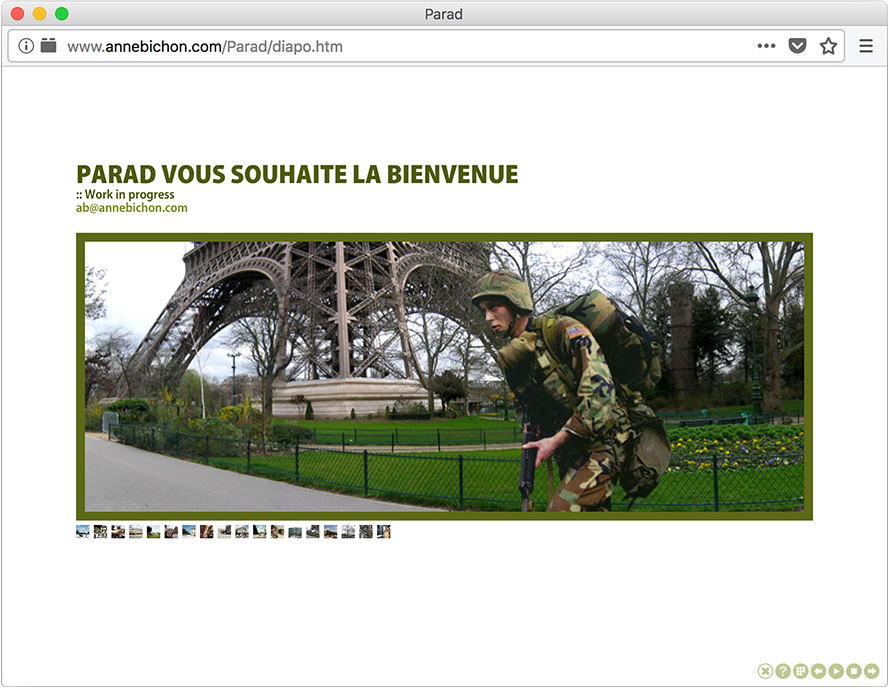Select the first slideshow thumbnail

pos(83,532)
